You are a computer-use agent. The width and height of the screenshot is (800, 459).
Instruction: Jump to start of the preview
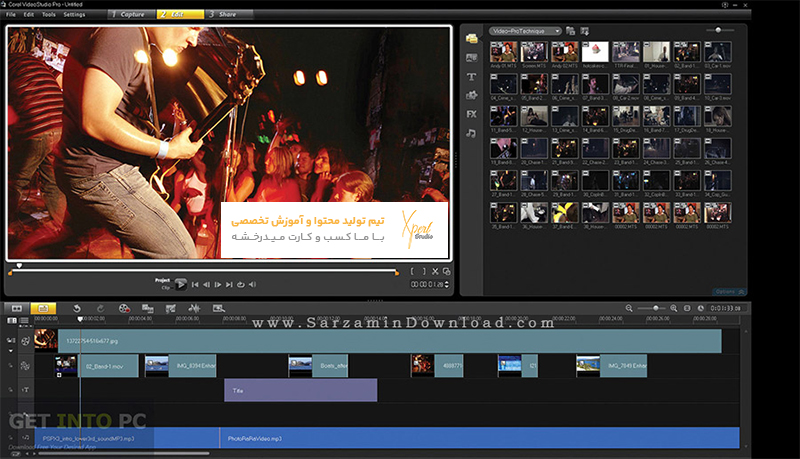pos(195,285)
